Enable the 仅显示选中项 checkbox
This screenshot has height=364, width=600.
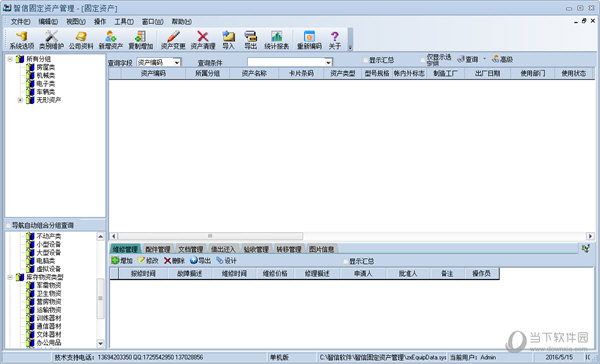pyautogui.click(x=423, y=60)
